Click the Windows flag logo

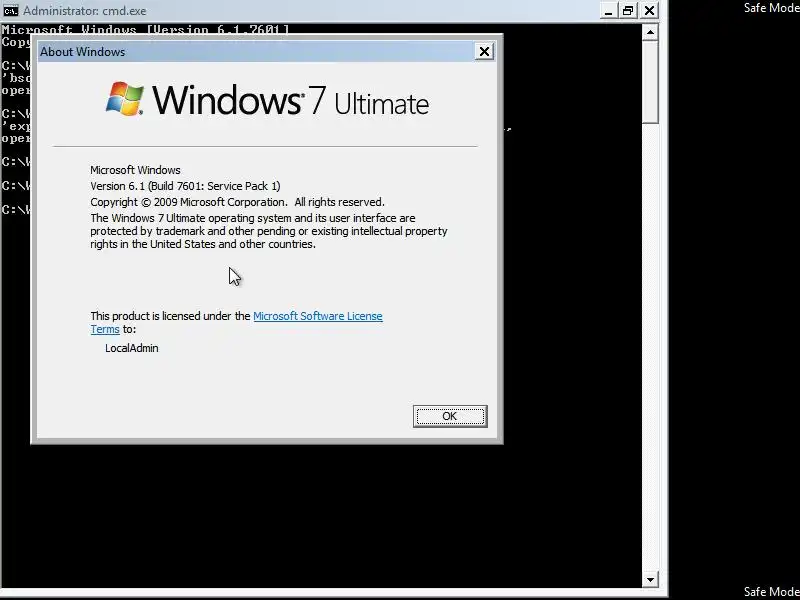(124, 98)
